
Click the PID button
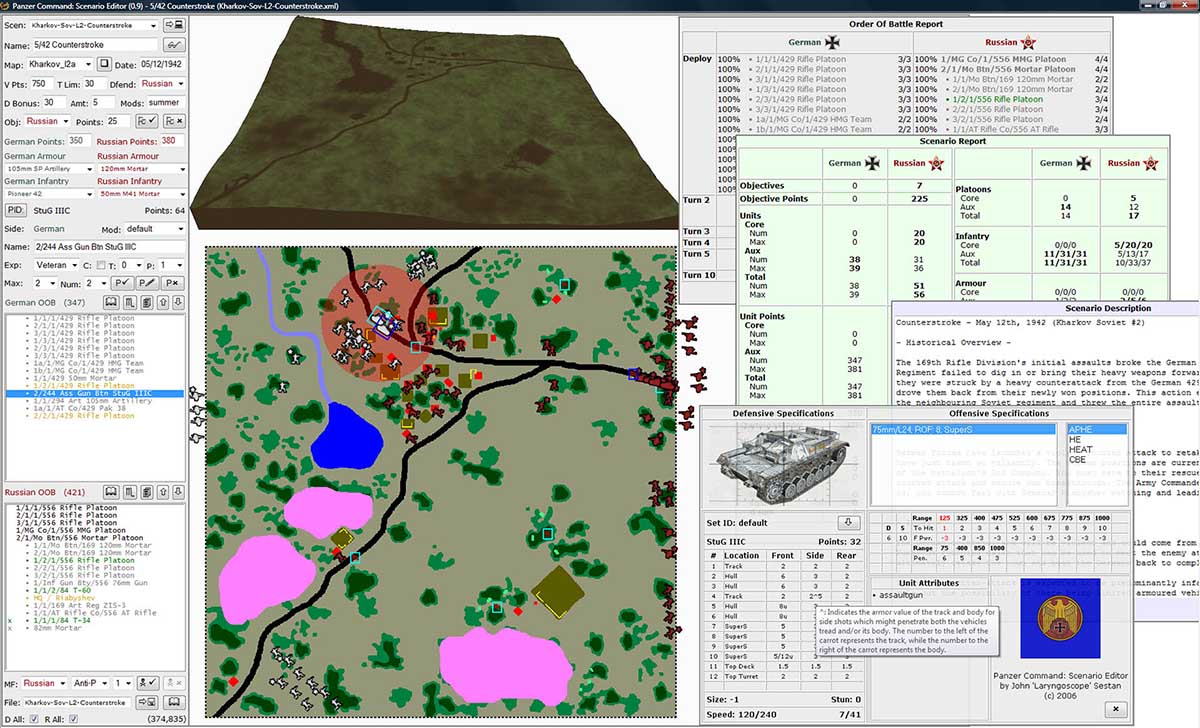tap(15, 210)
